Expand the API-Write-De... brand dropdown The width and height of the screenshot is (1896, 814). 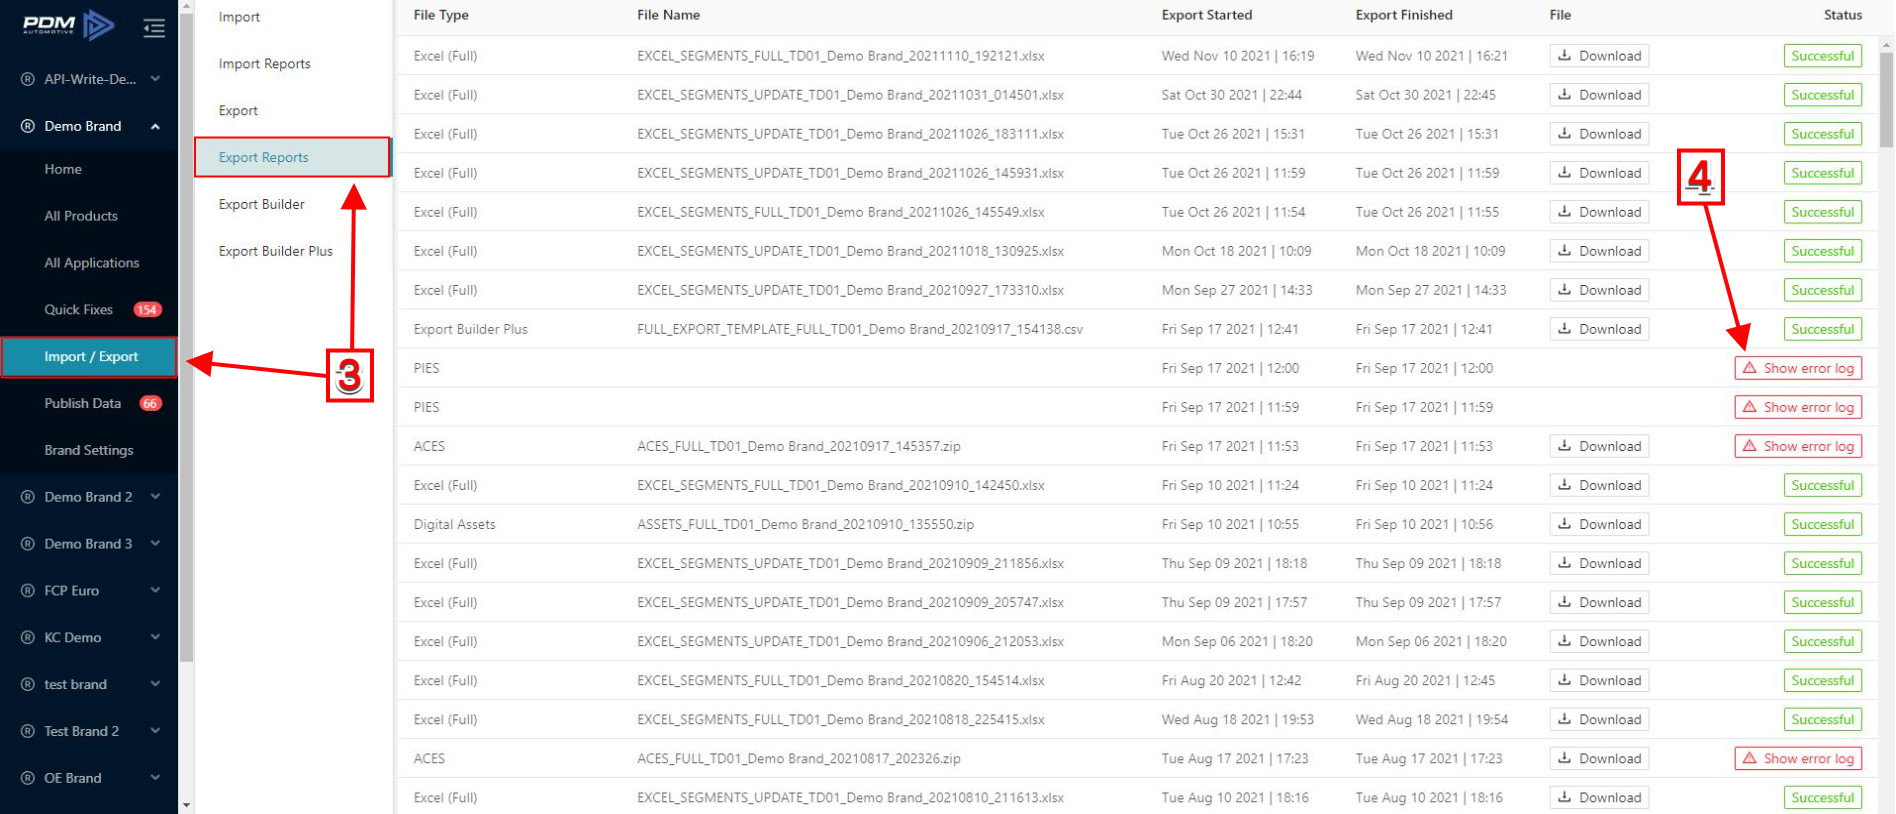[155, 79]
